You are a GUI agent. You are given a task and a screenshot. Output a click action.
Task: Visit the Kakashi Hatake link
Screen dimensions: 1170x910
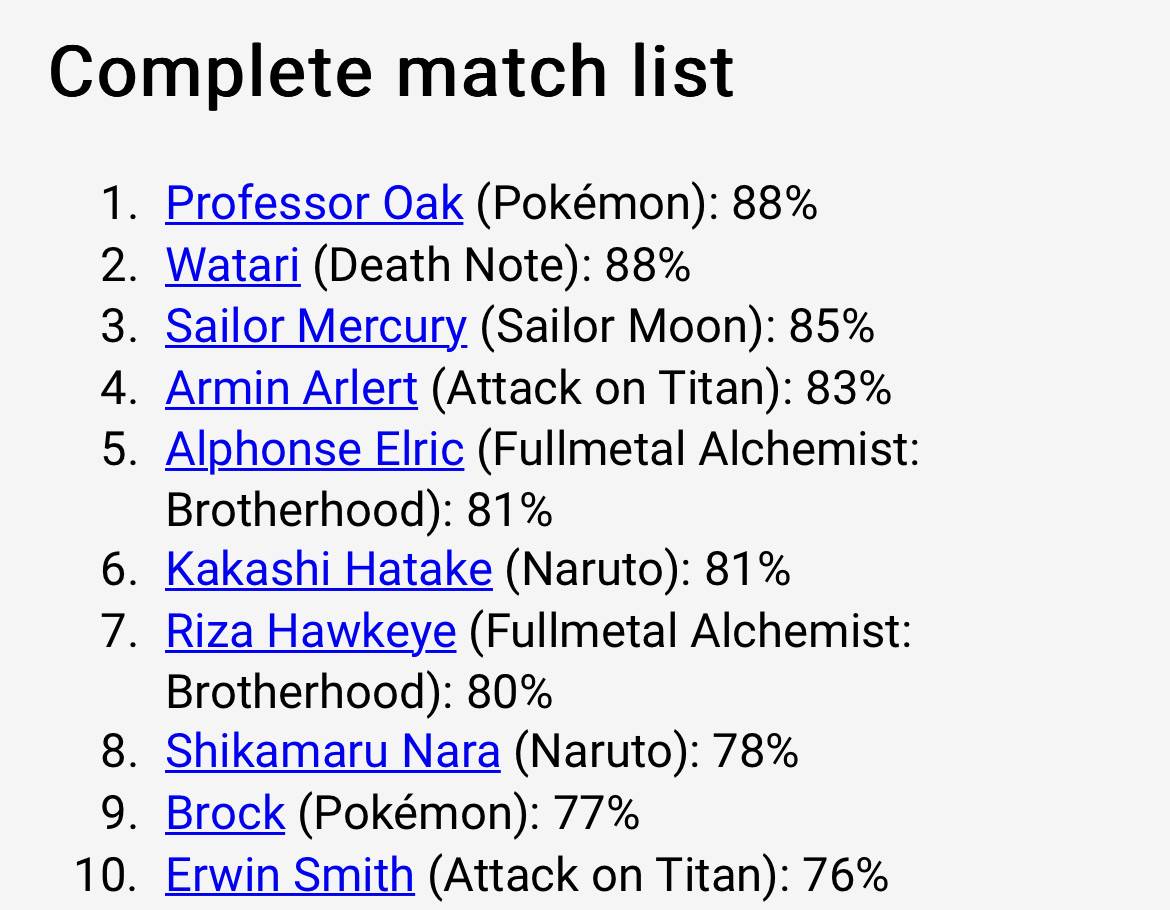329,569
